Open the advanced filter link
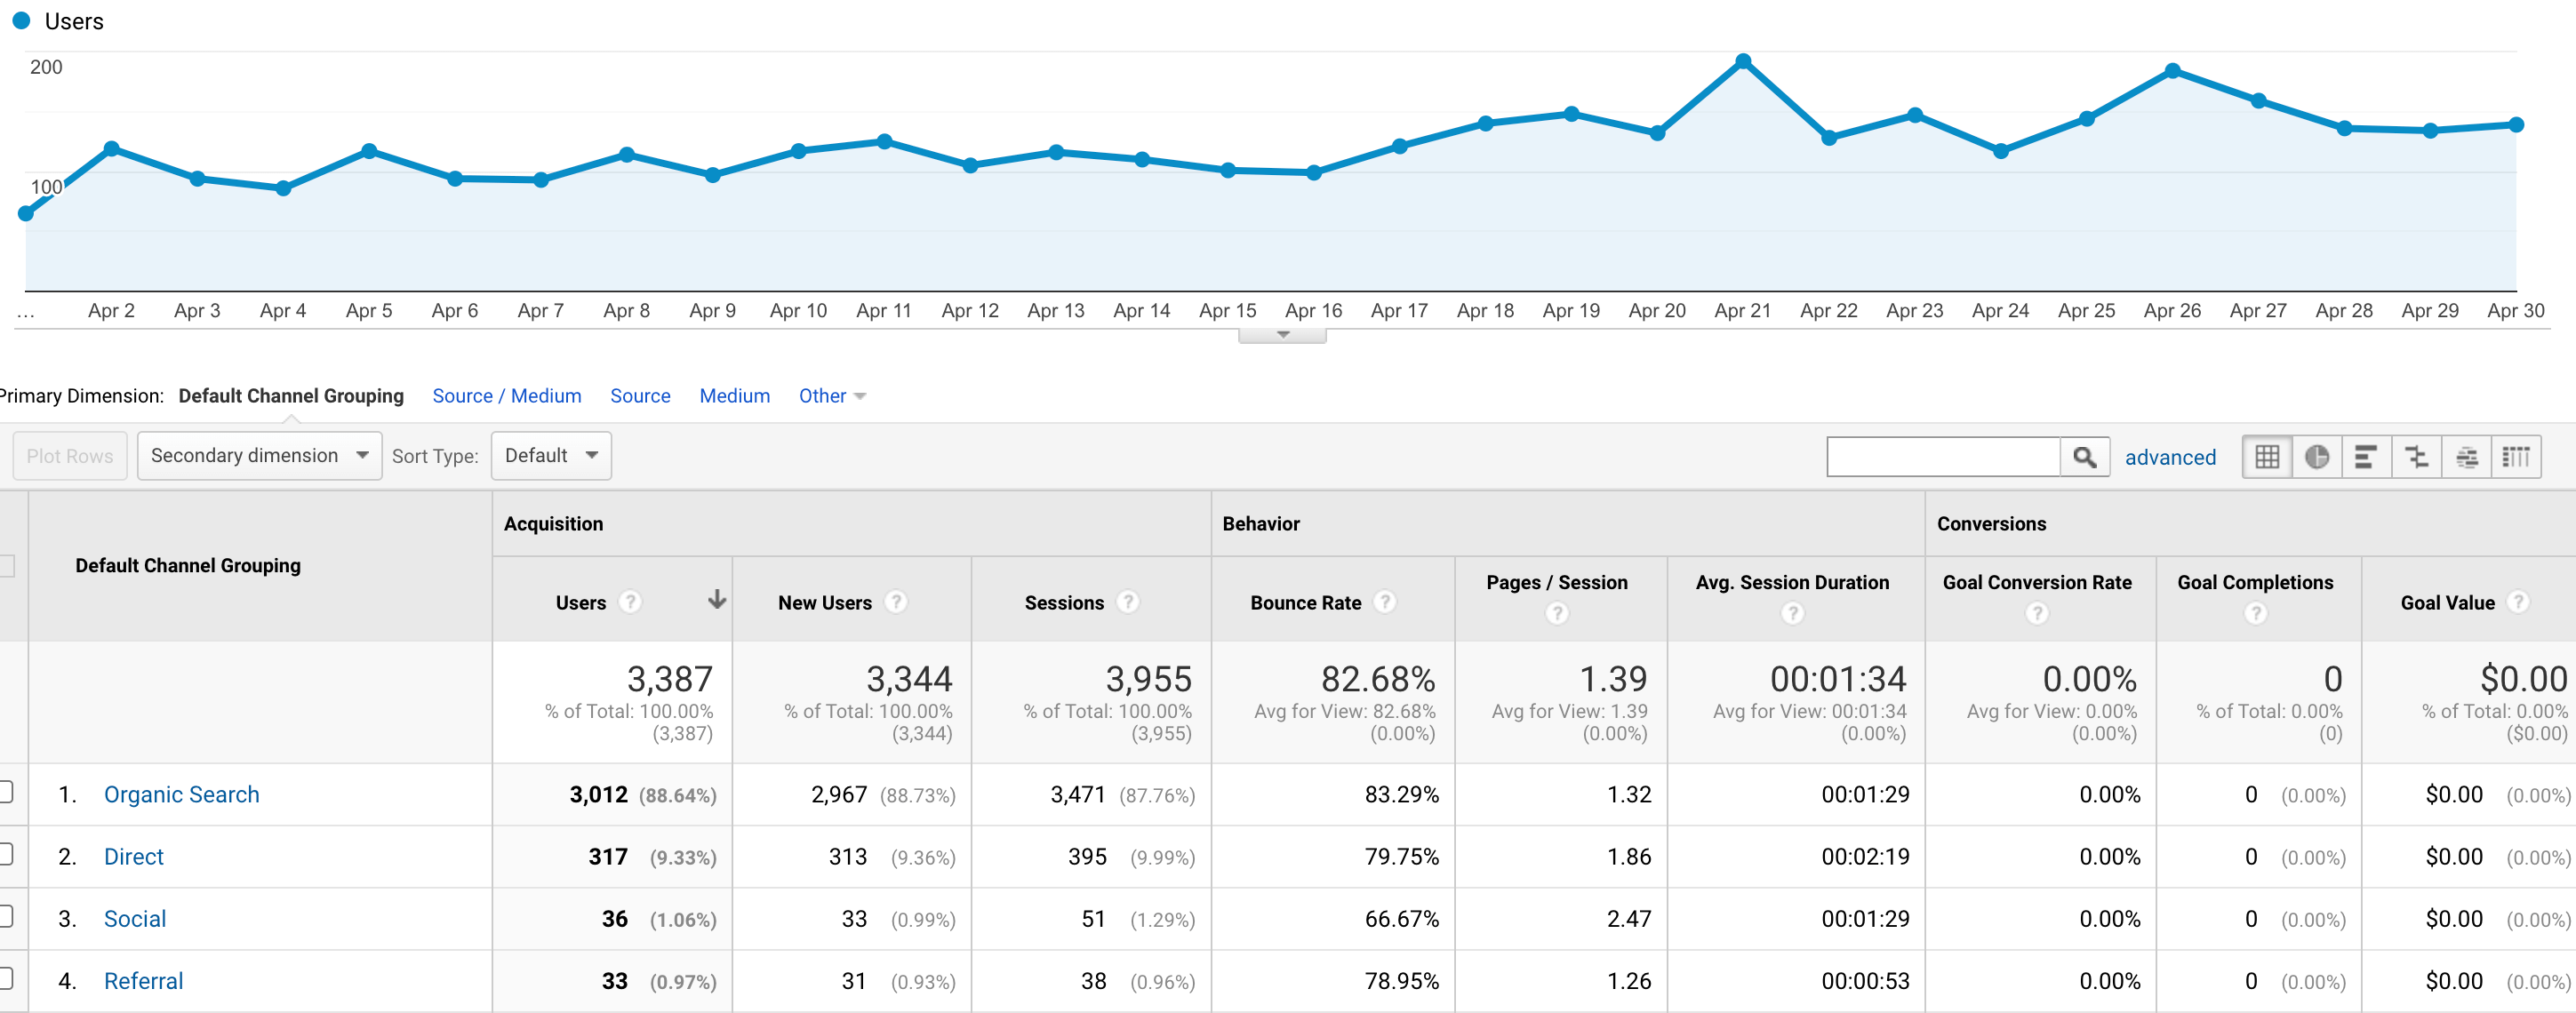 tap(2170, 457)
